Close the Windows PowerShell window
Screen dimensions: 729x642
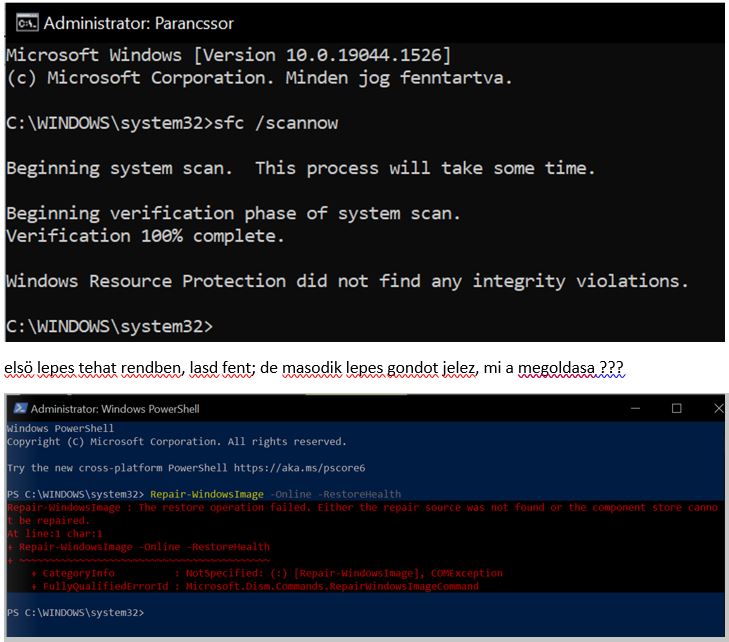[x=716, y=409]
